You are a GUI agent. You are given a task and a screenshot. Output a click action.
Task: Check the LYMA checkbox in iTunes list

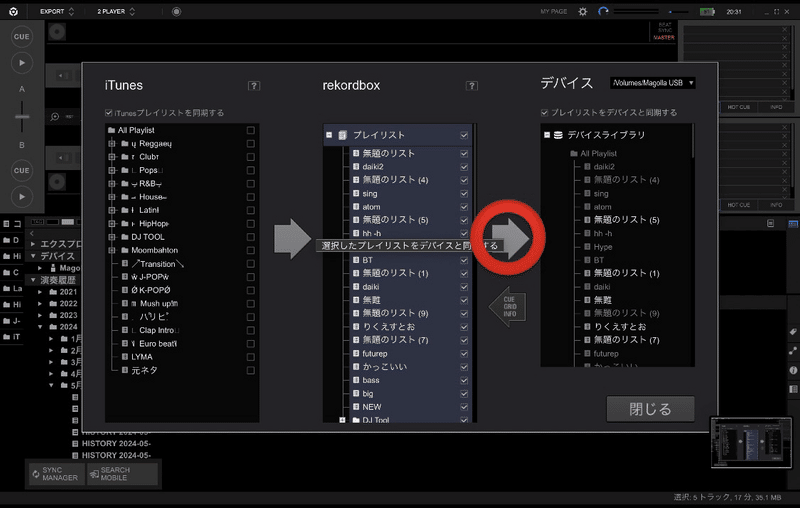(x=251, y=357)
